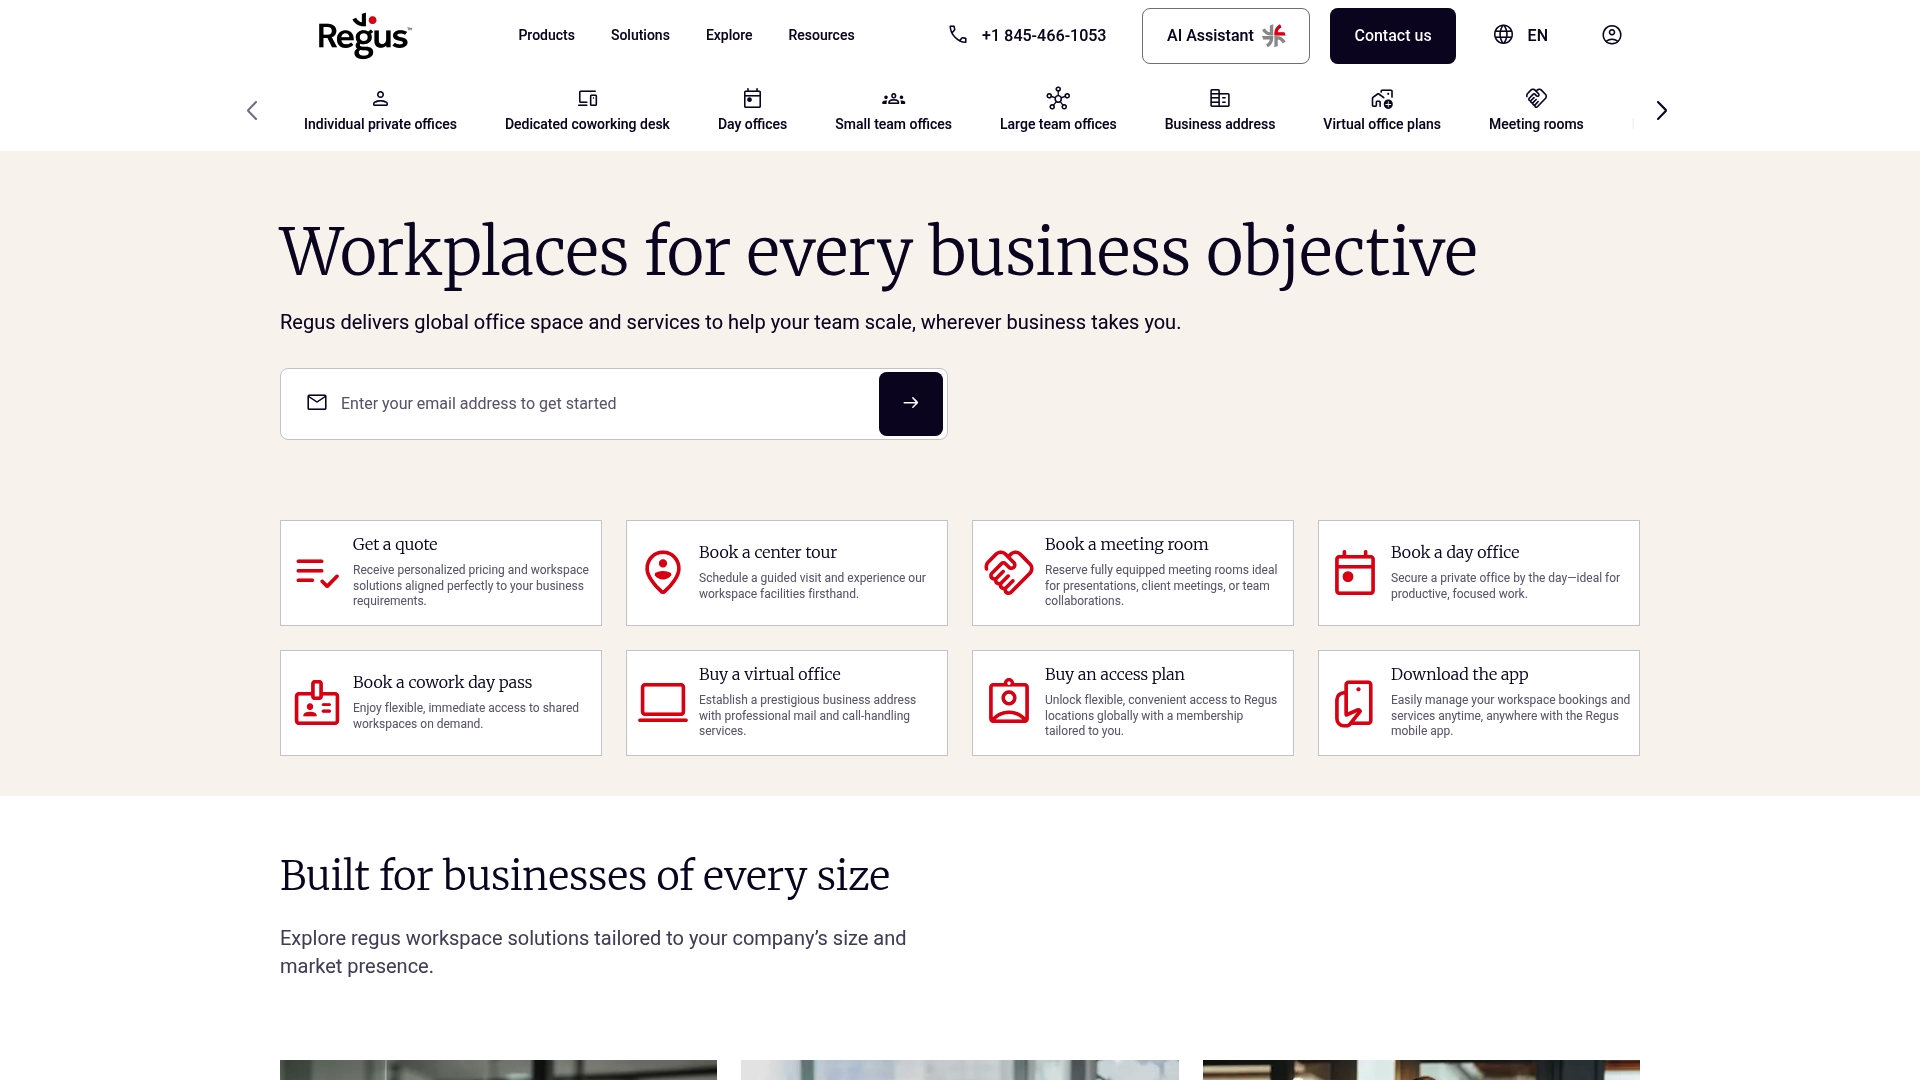This screenshot has height=1080, width=1920.
Task: Click the Buy an access plan ID icon
Action: click(1009, 701)
